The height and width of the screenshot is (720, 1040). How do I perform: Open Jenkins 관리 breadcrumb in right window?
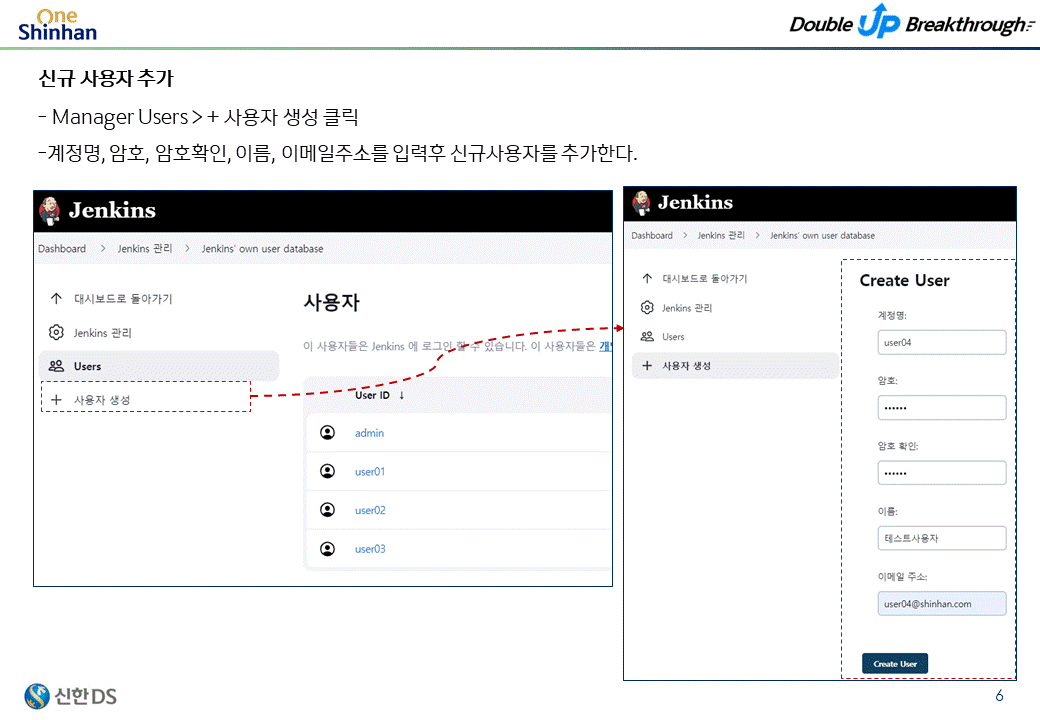[721, 235]
